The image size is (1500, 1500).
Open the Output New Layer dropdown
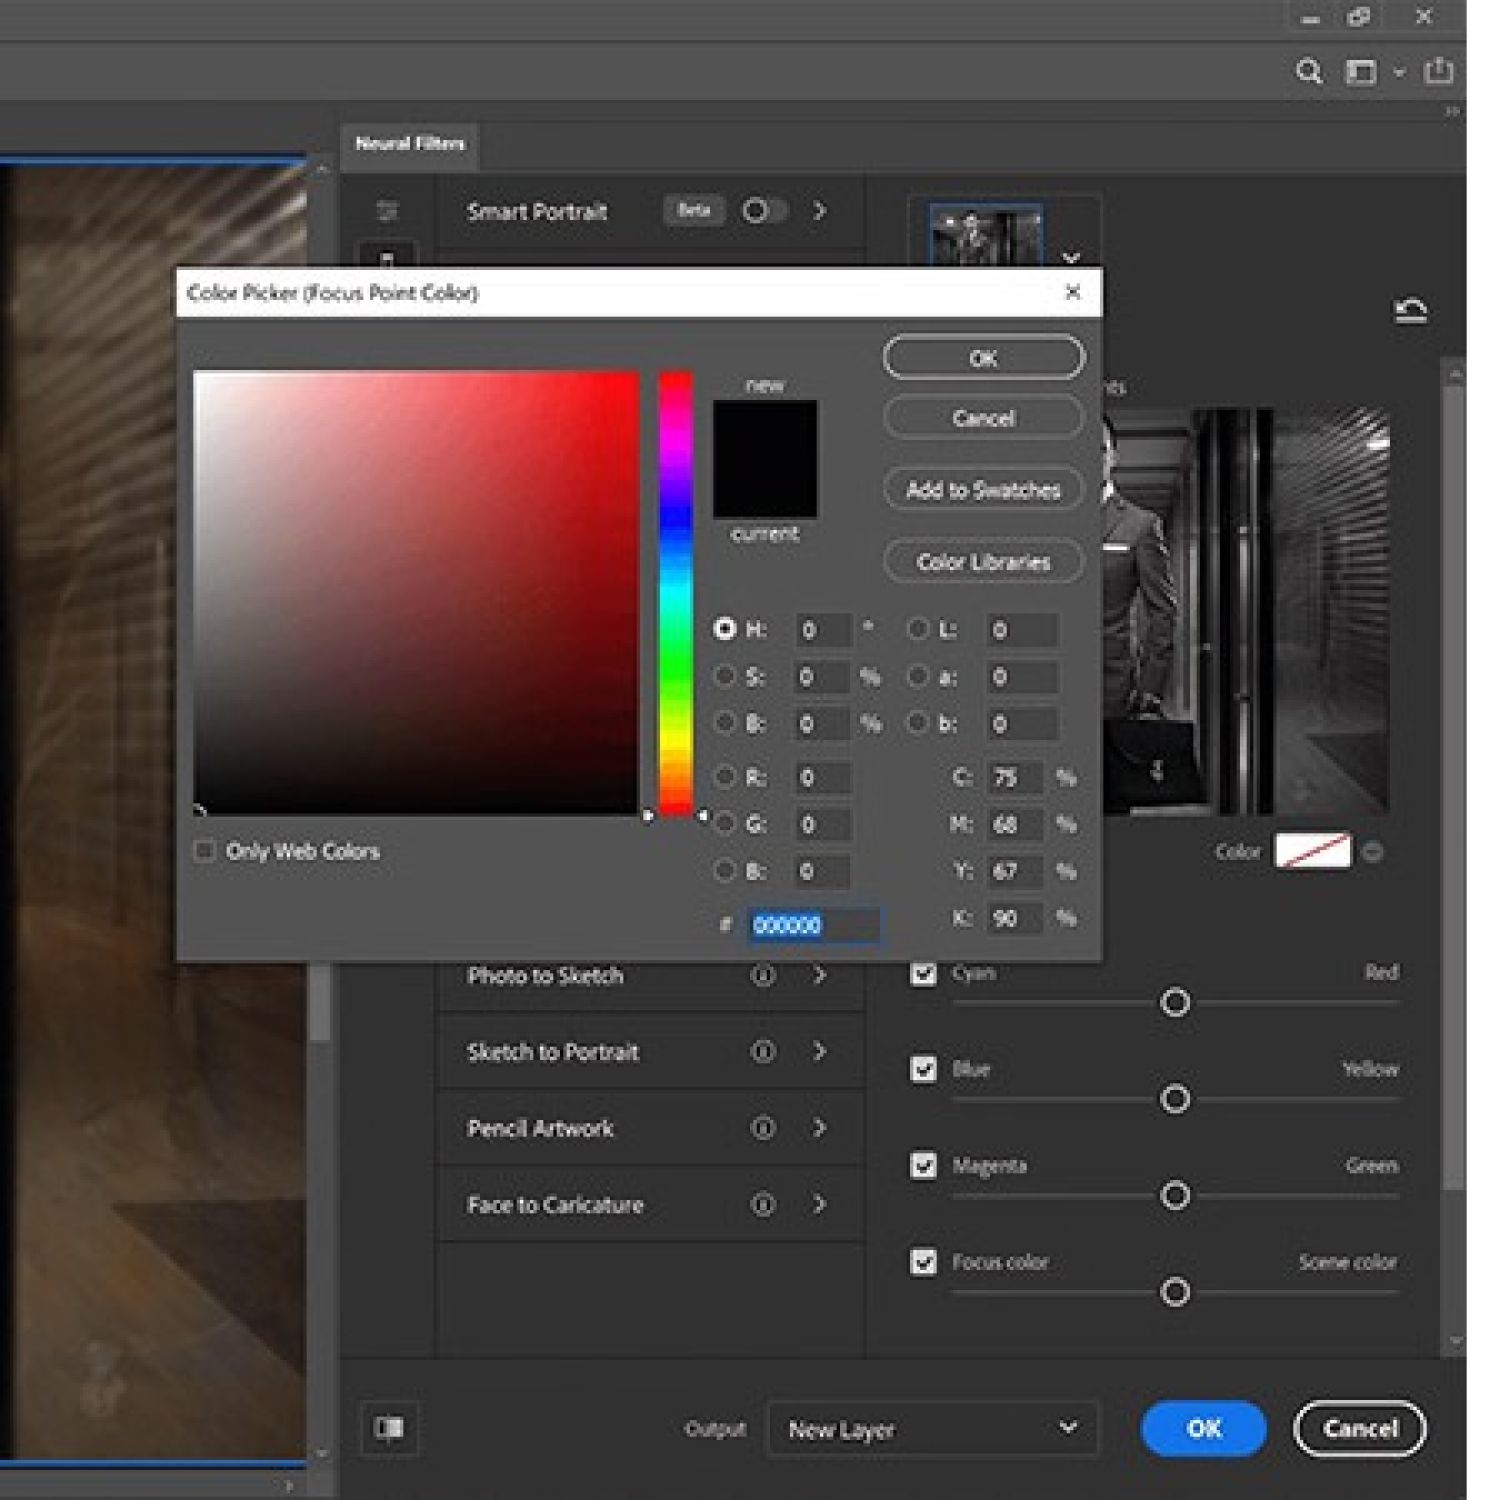pos(931,1429)
